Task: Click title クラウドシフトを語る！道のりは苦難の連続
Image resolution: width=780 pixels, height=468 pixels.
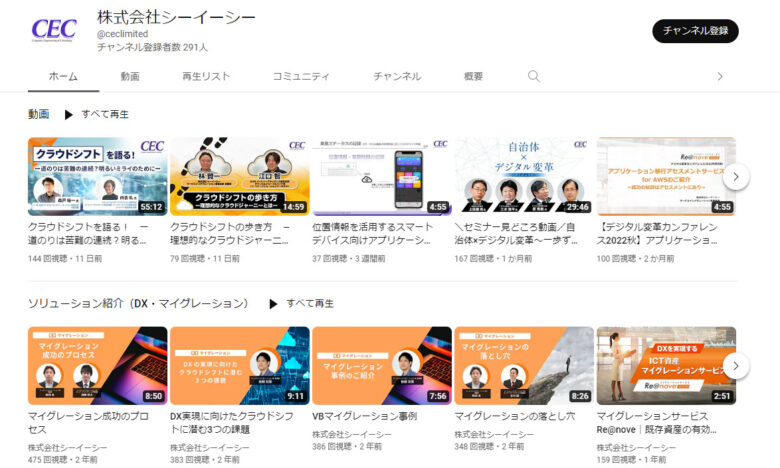Action: tap(88, 233)
